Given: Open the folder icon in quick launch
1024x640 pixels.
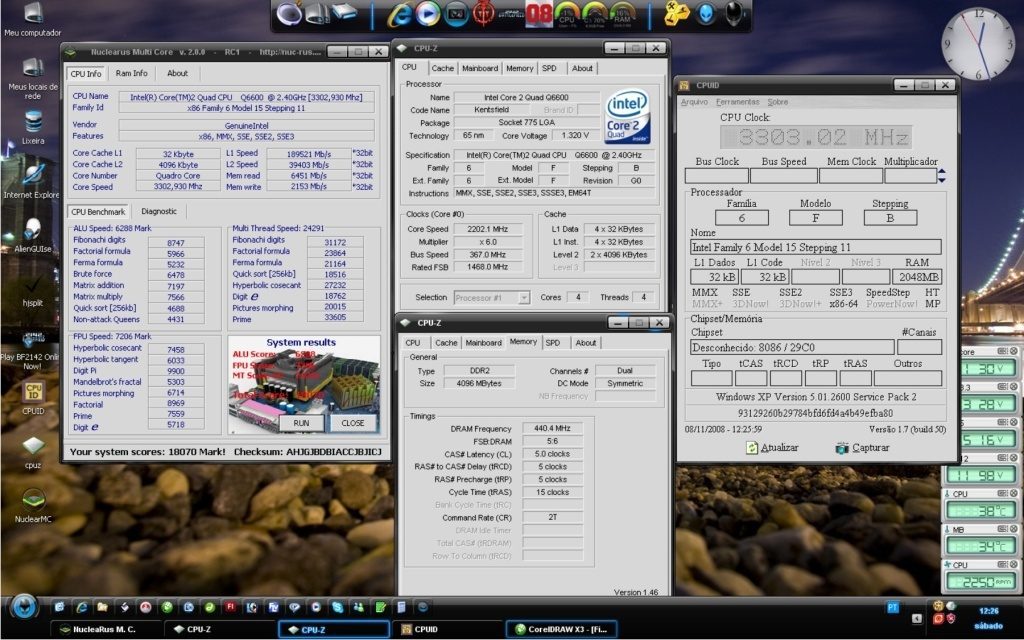Looking at the screenshot, I should pos(103,607).
